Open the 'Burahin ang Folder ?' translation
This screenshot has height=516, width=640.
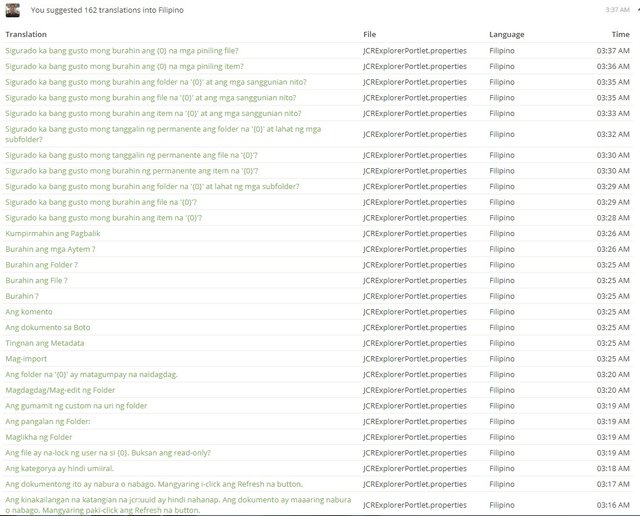pyautogui.click(x=42, y=265)
